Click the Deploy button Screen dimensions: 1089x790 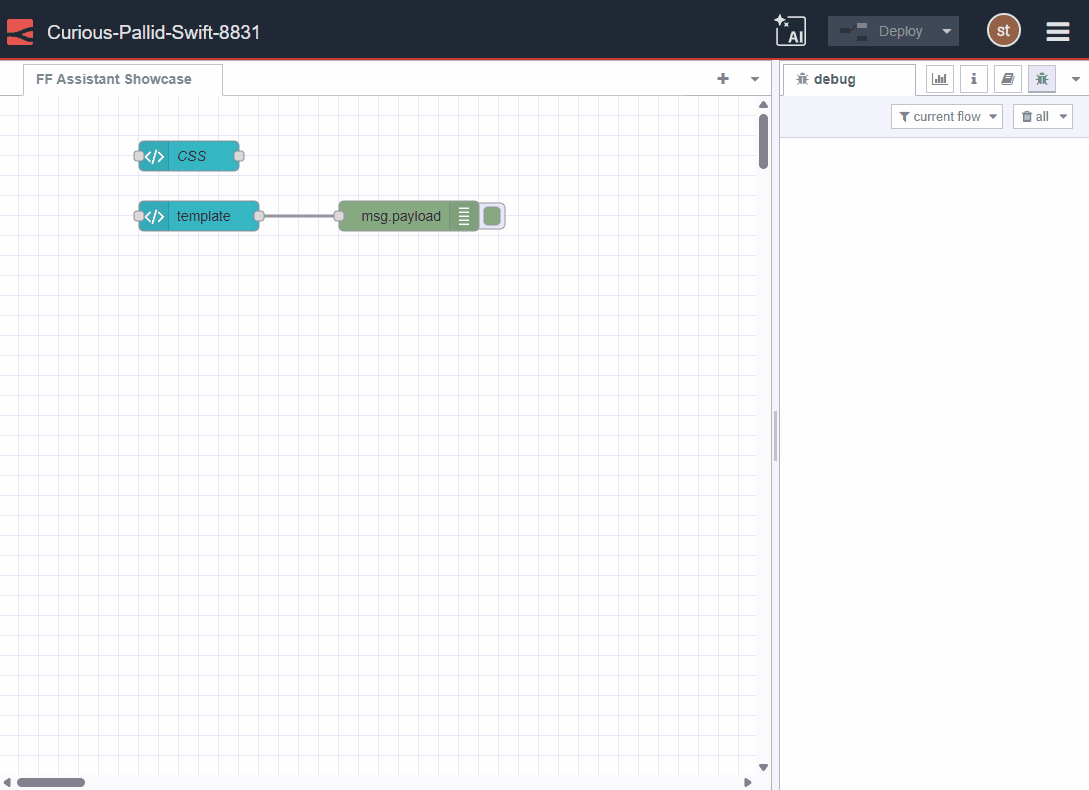[x=885, y=31]
